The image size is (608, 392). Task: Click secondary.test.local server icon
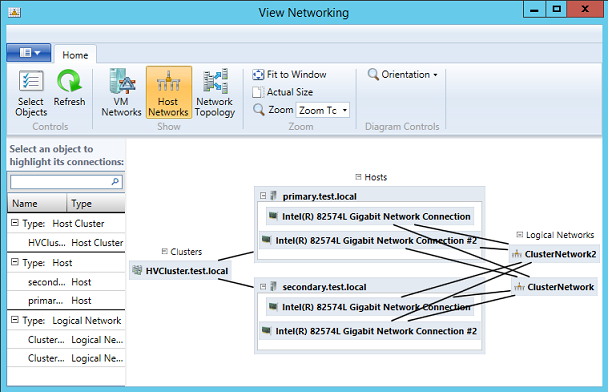(273, 286)
